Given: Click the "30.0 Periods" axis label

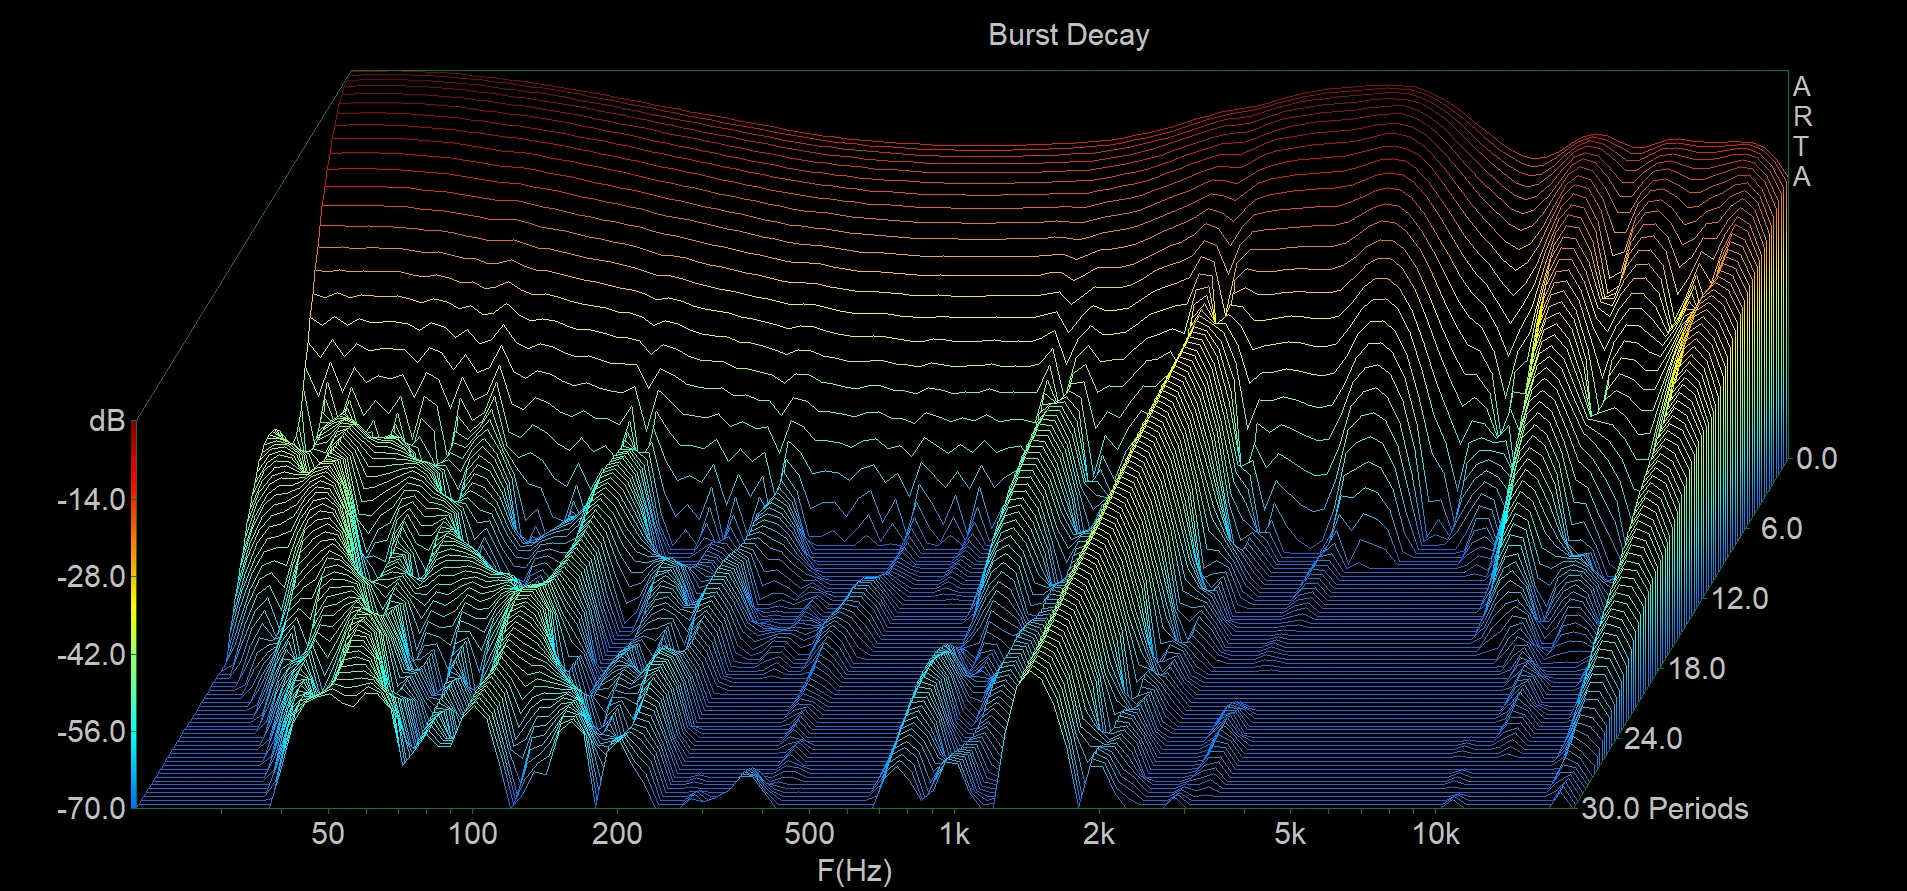Looking at the screenshot, I should tap(1665, 808).
